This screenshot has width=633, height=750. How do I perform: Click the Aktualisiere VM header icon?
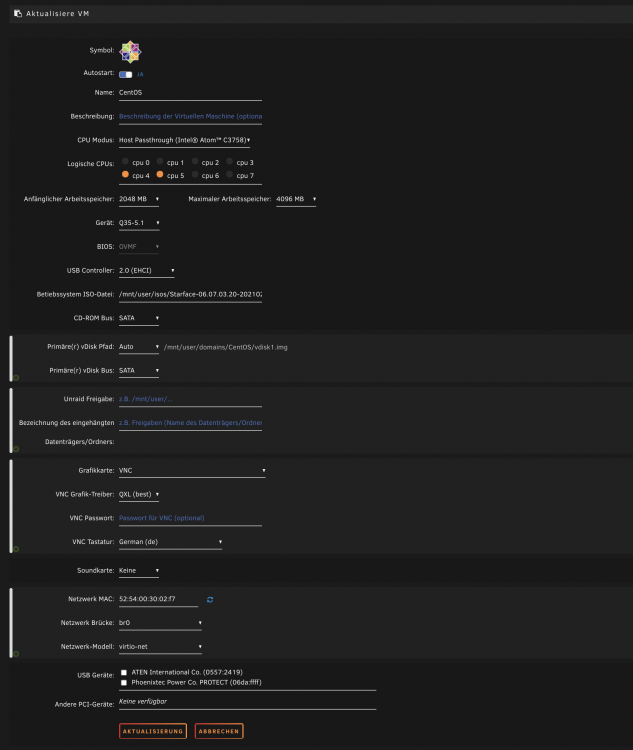coord(18,13)
